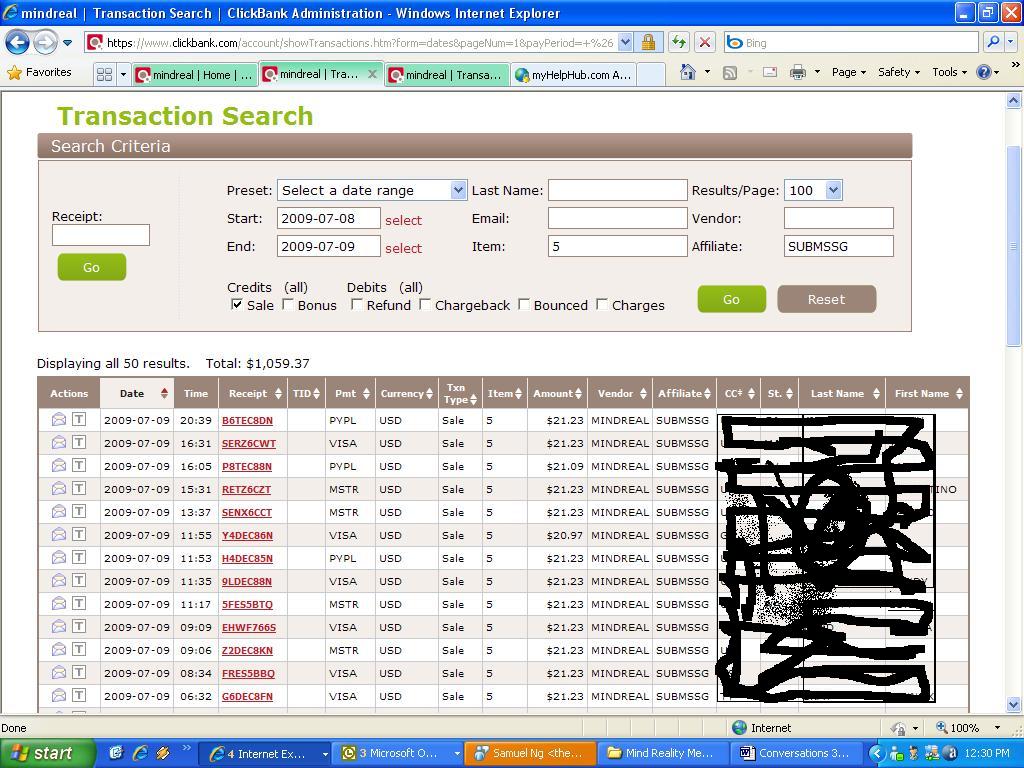Open the Tools menu dropdown
The width and height of the screenshot is (1024, 768).
click(x=949, y=72)
